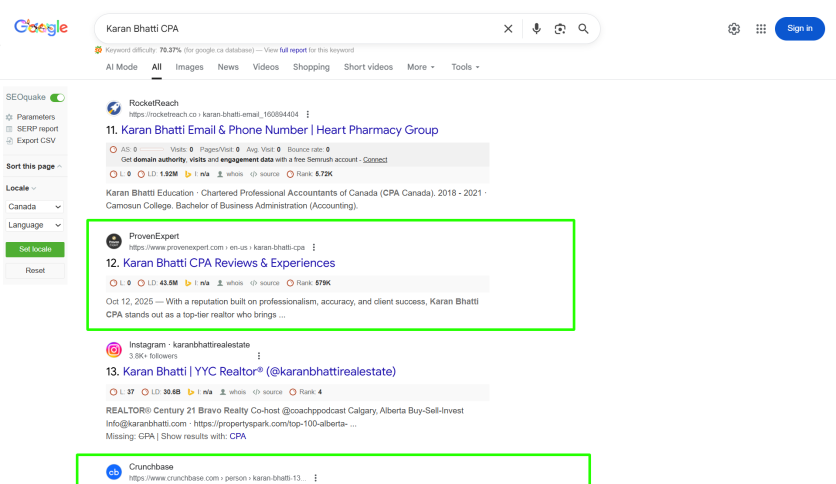
Task: Click the Semrush Connect link
Action: [x=375, y=159]
